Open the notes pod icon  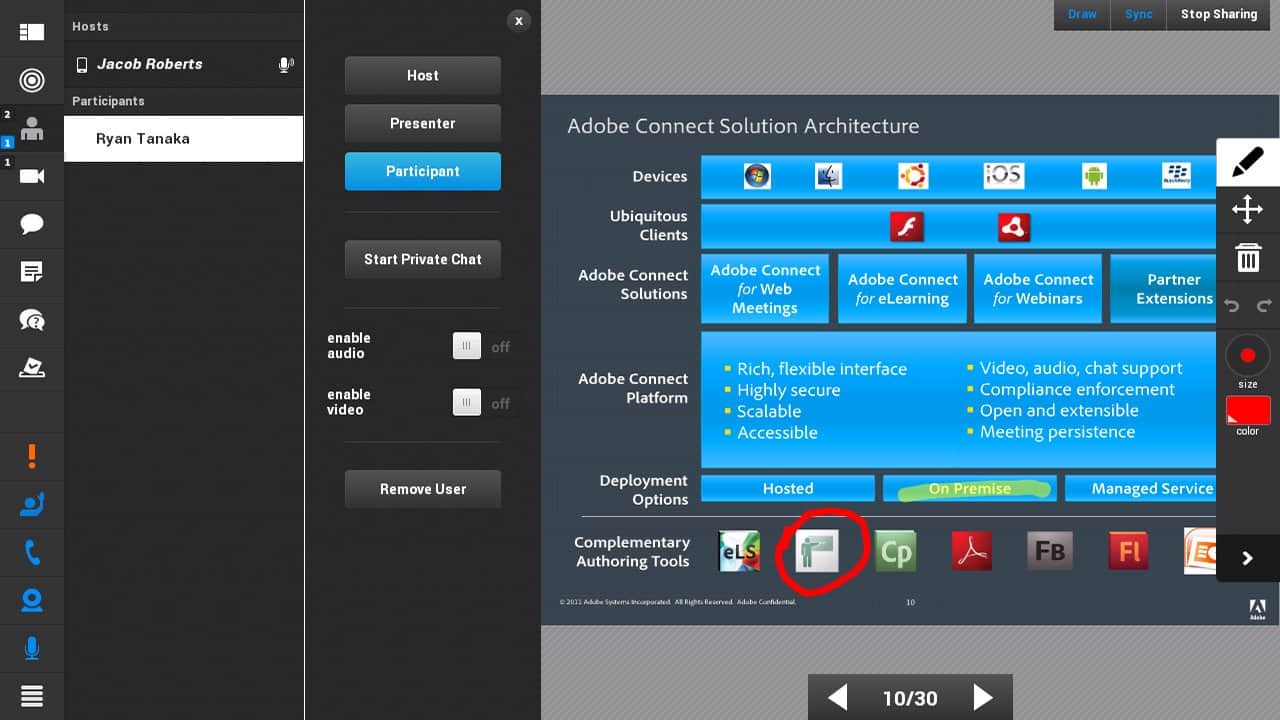tap(32, 272)
